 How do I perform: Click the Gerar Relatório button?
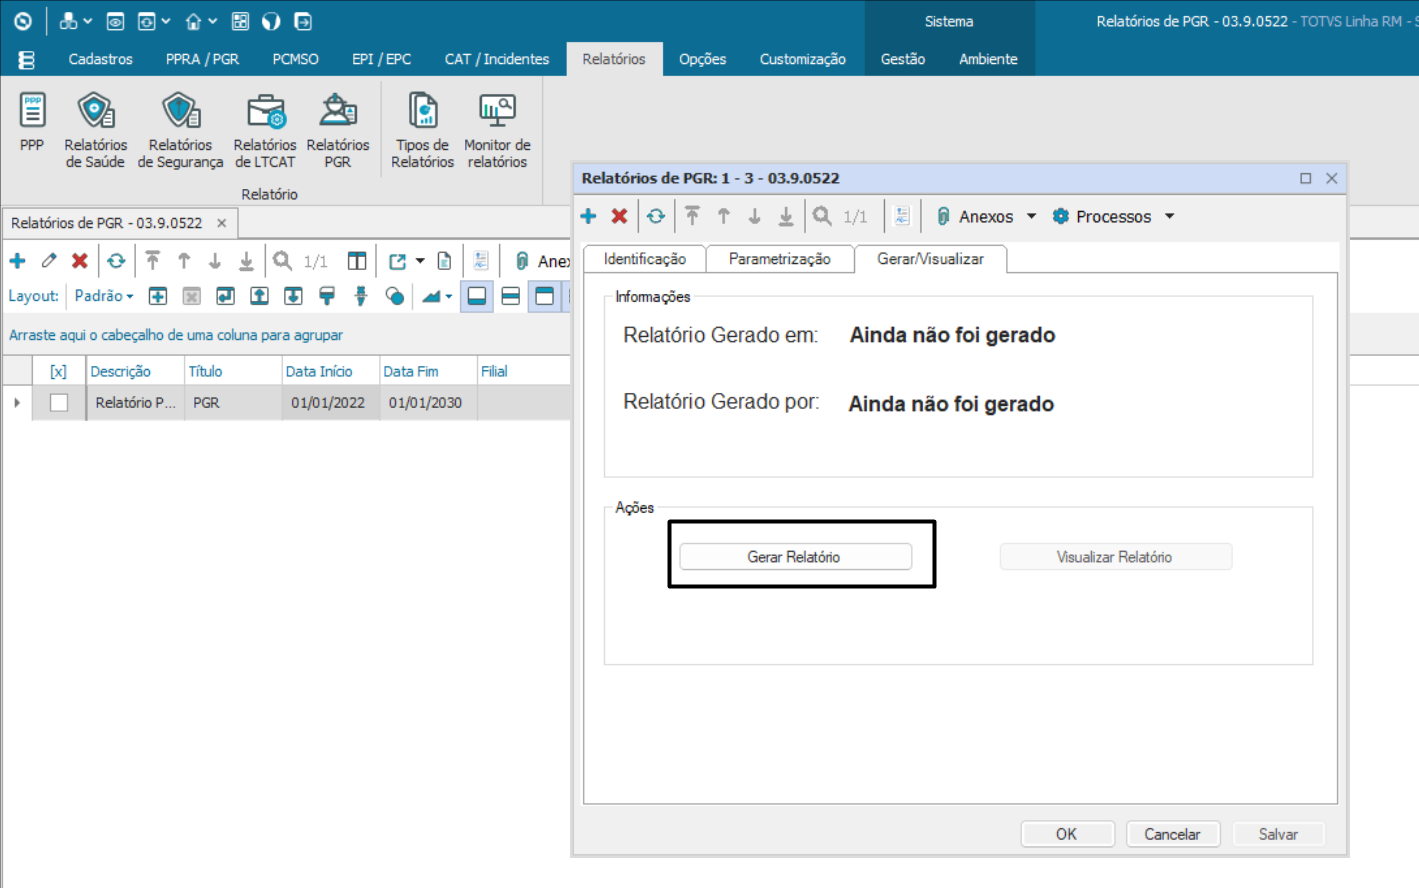(795, 557)
